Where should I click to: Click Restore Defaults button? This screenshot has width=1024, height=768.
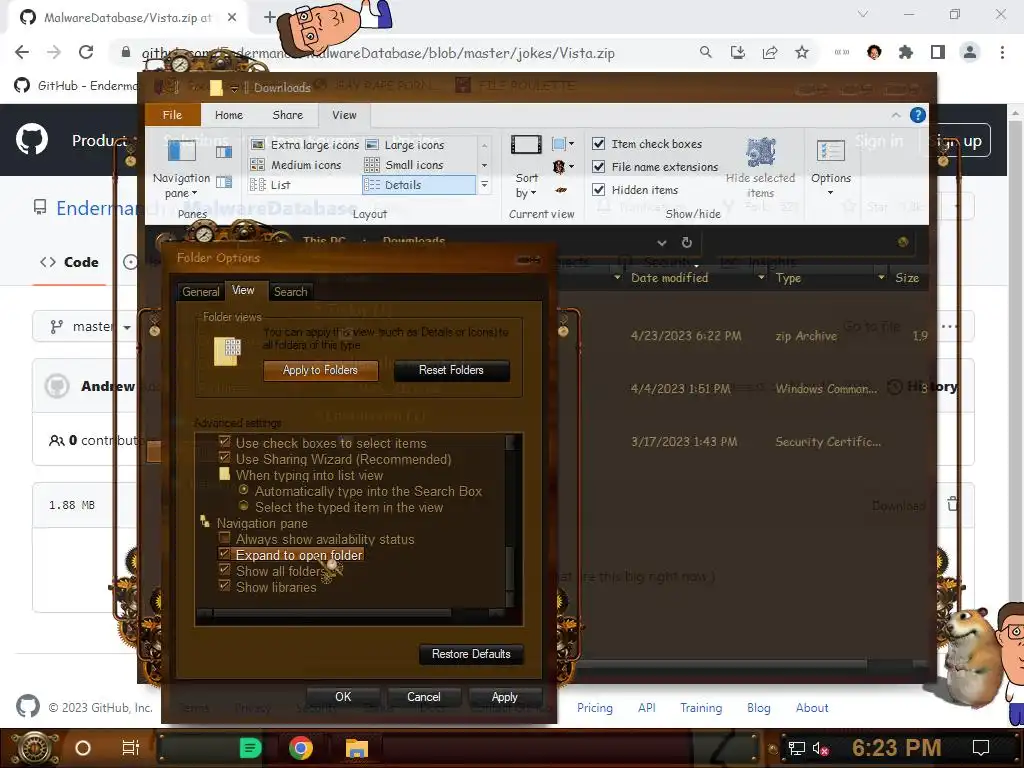(471, 654)
